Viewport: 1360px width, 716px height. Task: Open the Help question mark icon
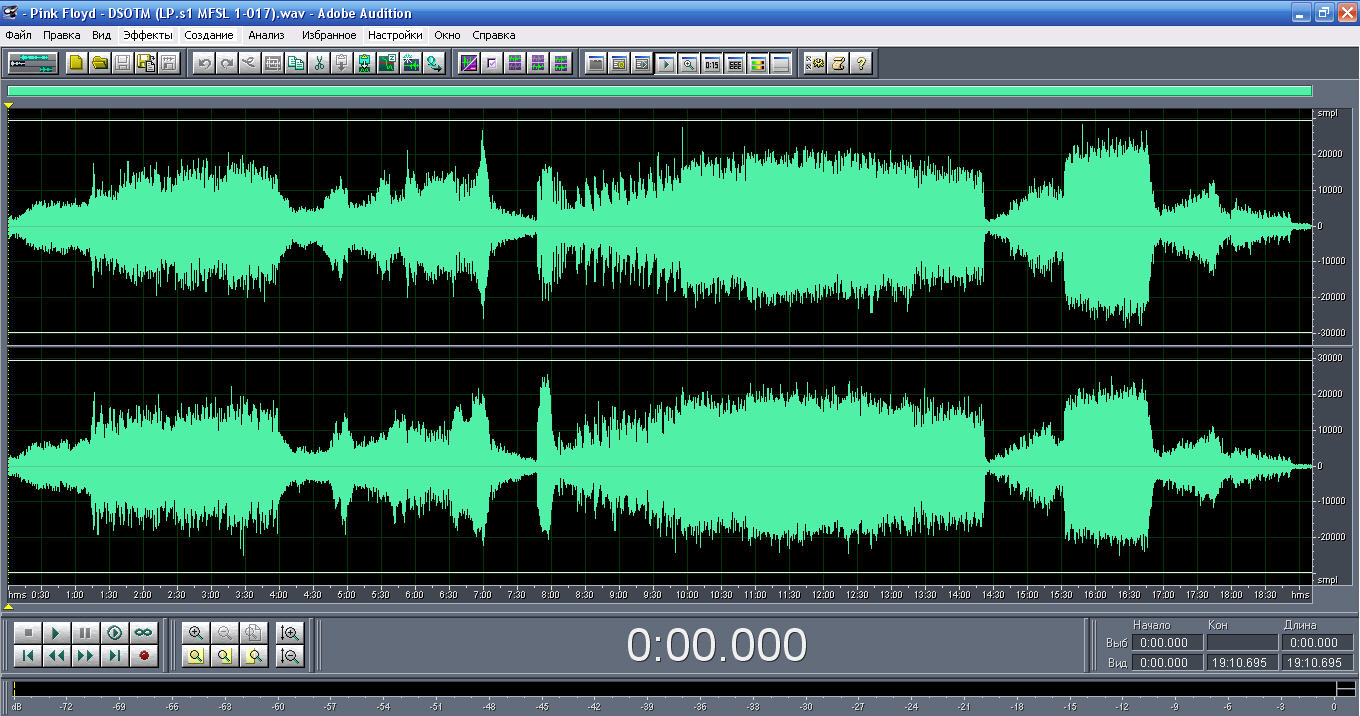coord(861,63)
